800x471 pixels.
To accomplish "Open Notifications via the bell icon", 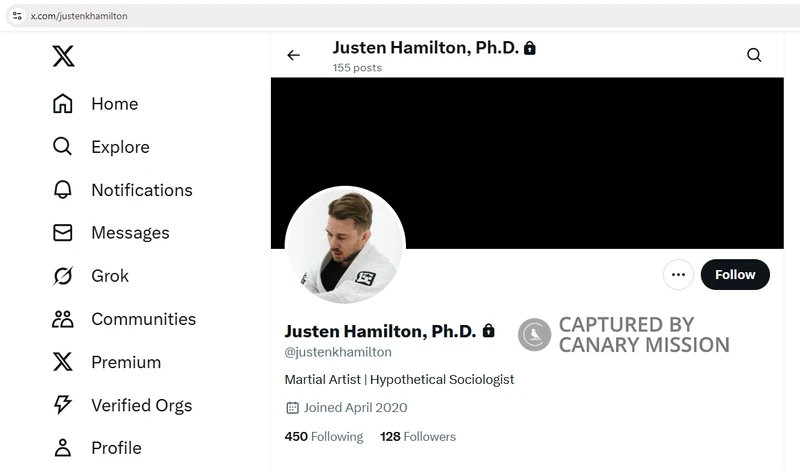I will tap(63, 189).
